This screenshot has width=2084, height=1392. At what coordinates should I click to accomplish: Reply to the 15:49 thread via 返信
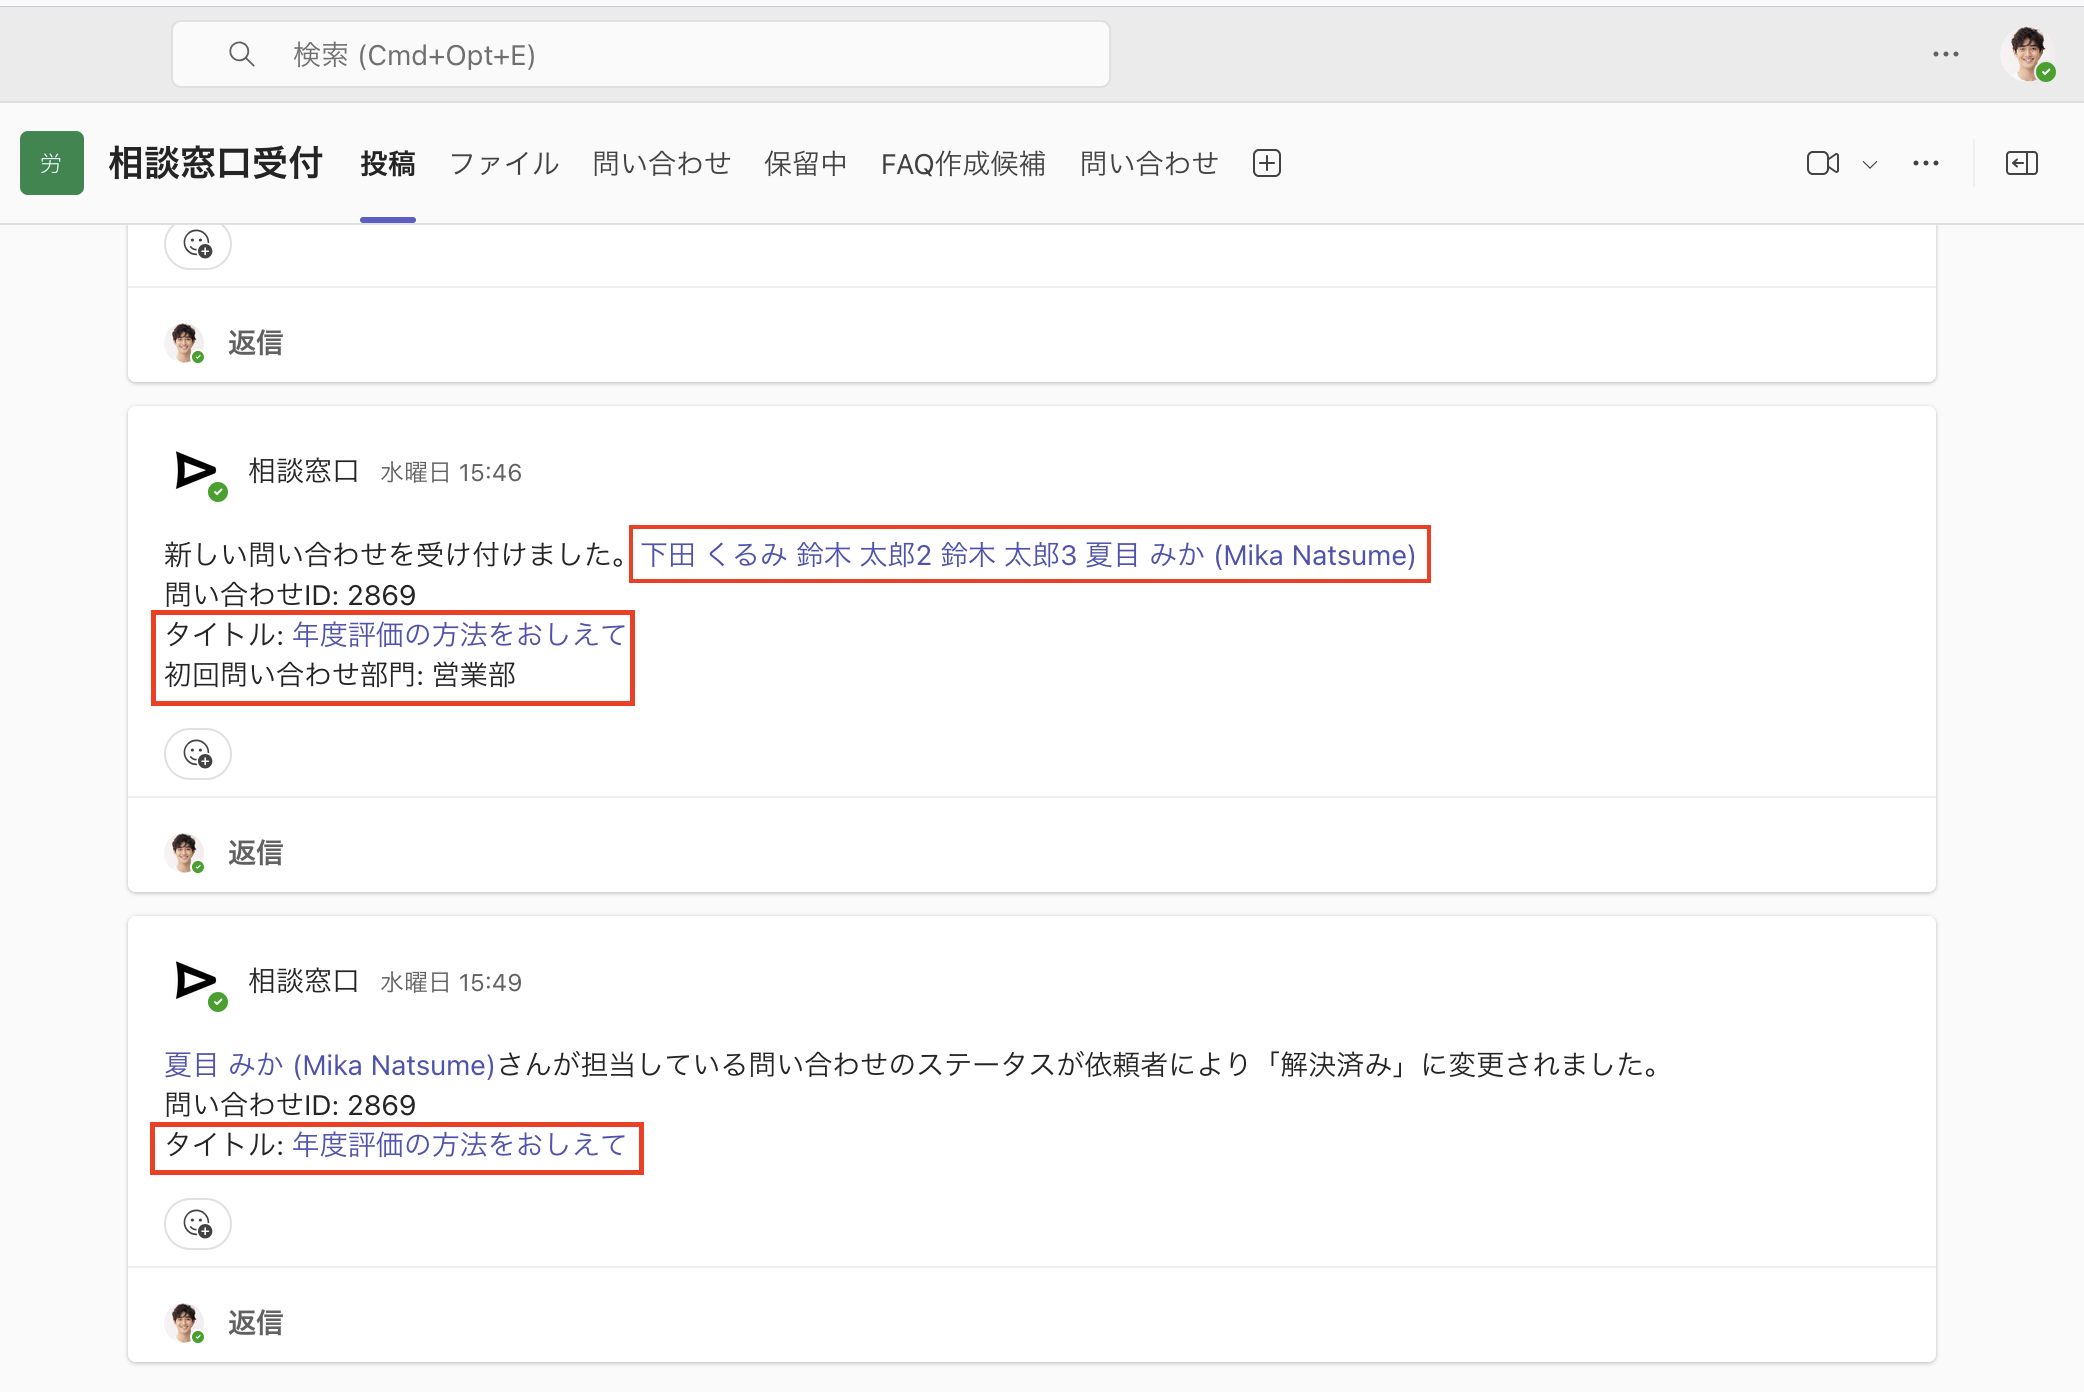[255, 1323]
